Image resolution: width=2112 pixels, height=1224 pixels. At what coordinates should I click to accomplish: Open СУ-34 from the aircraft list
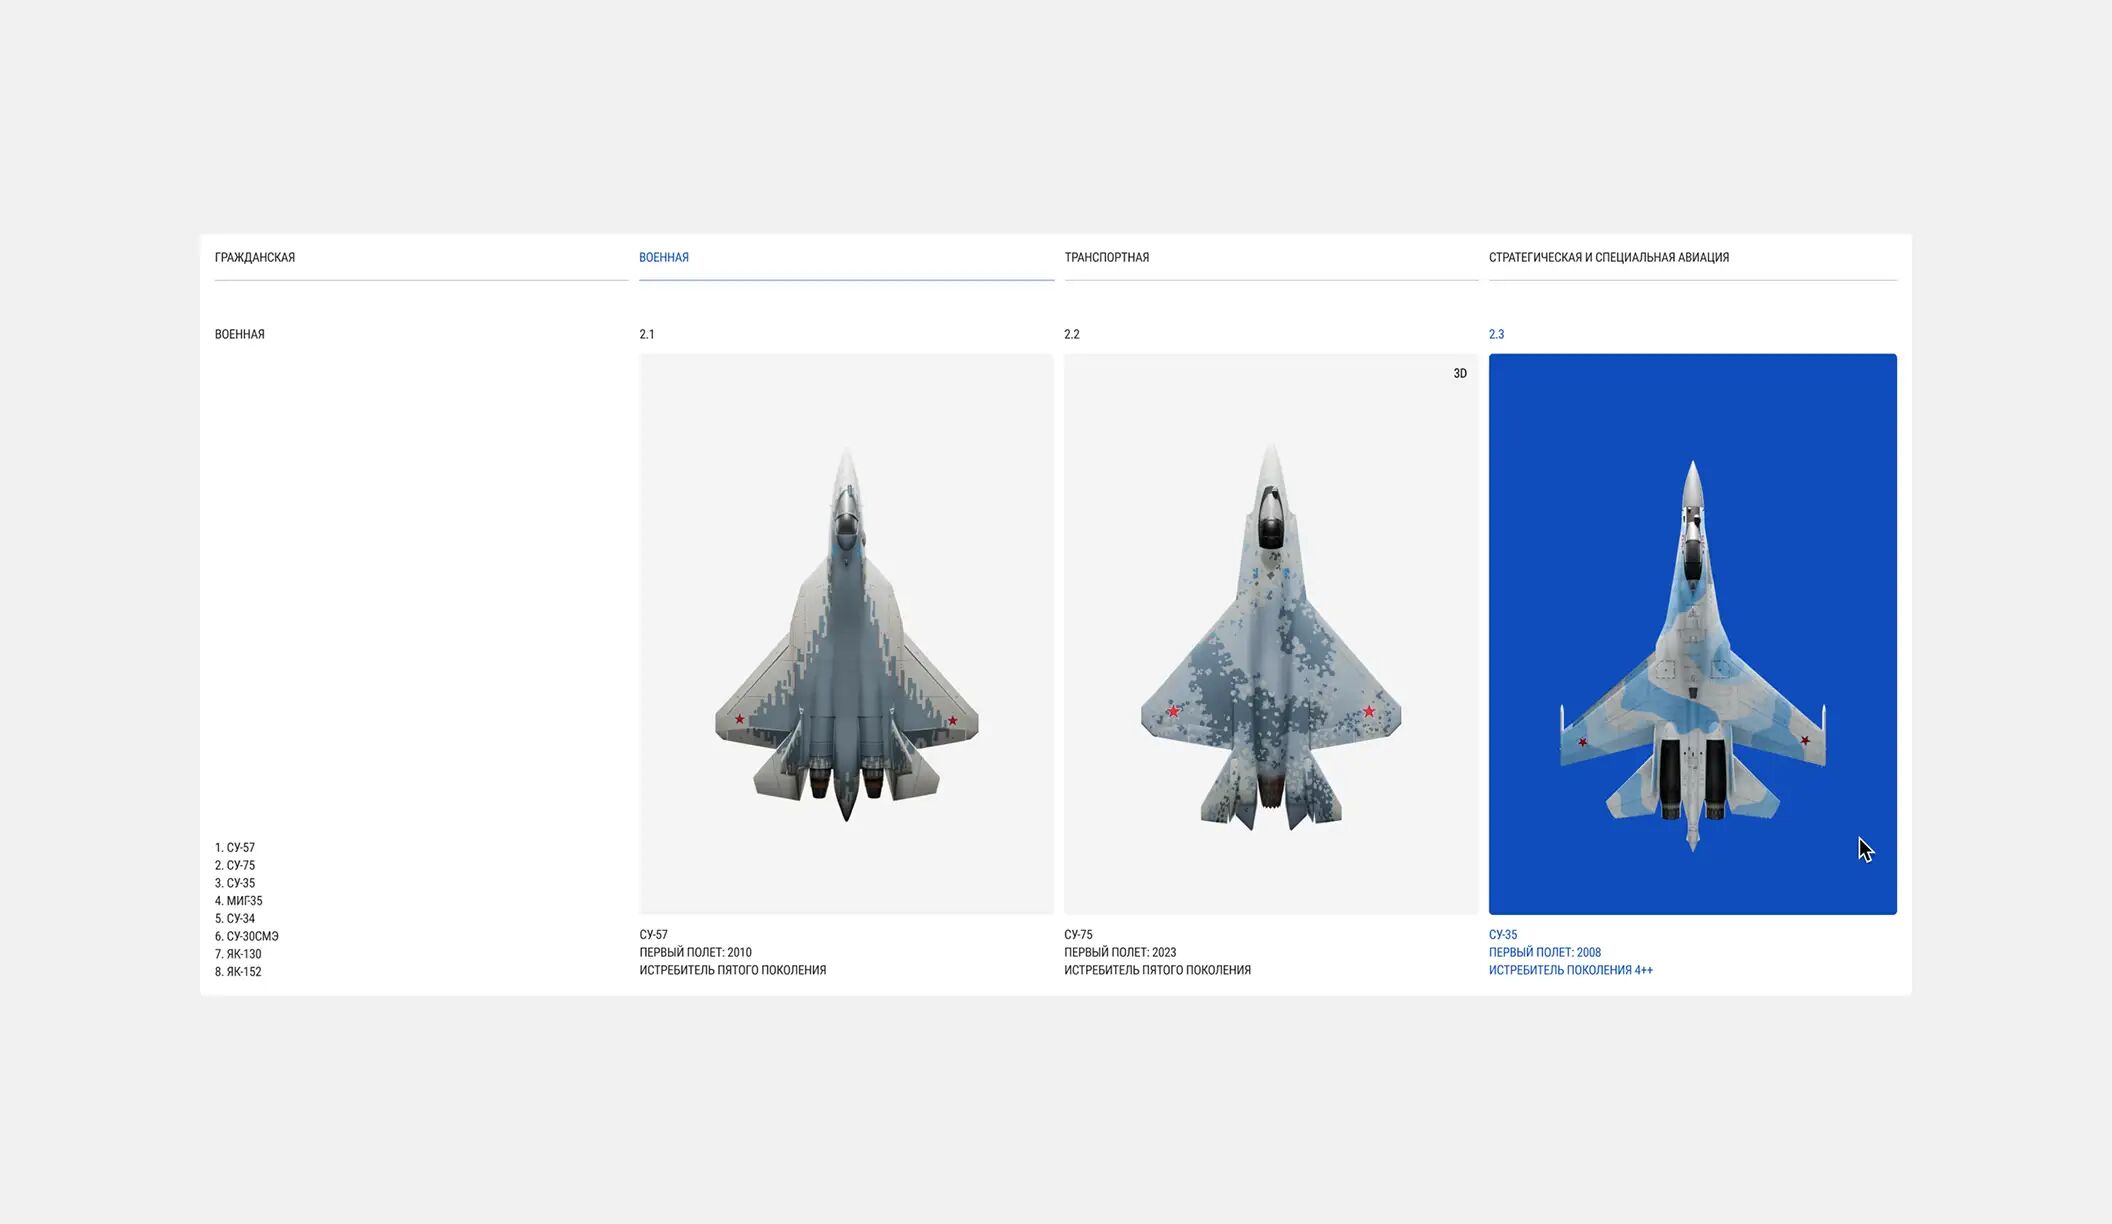[x=235, y=918]
